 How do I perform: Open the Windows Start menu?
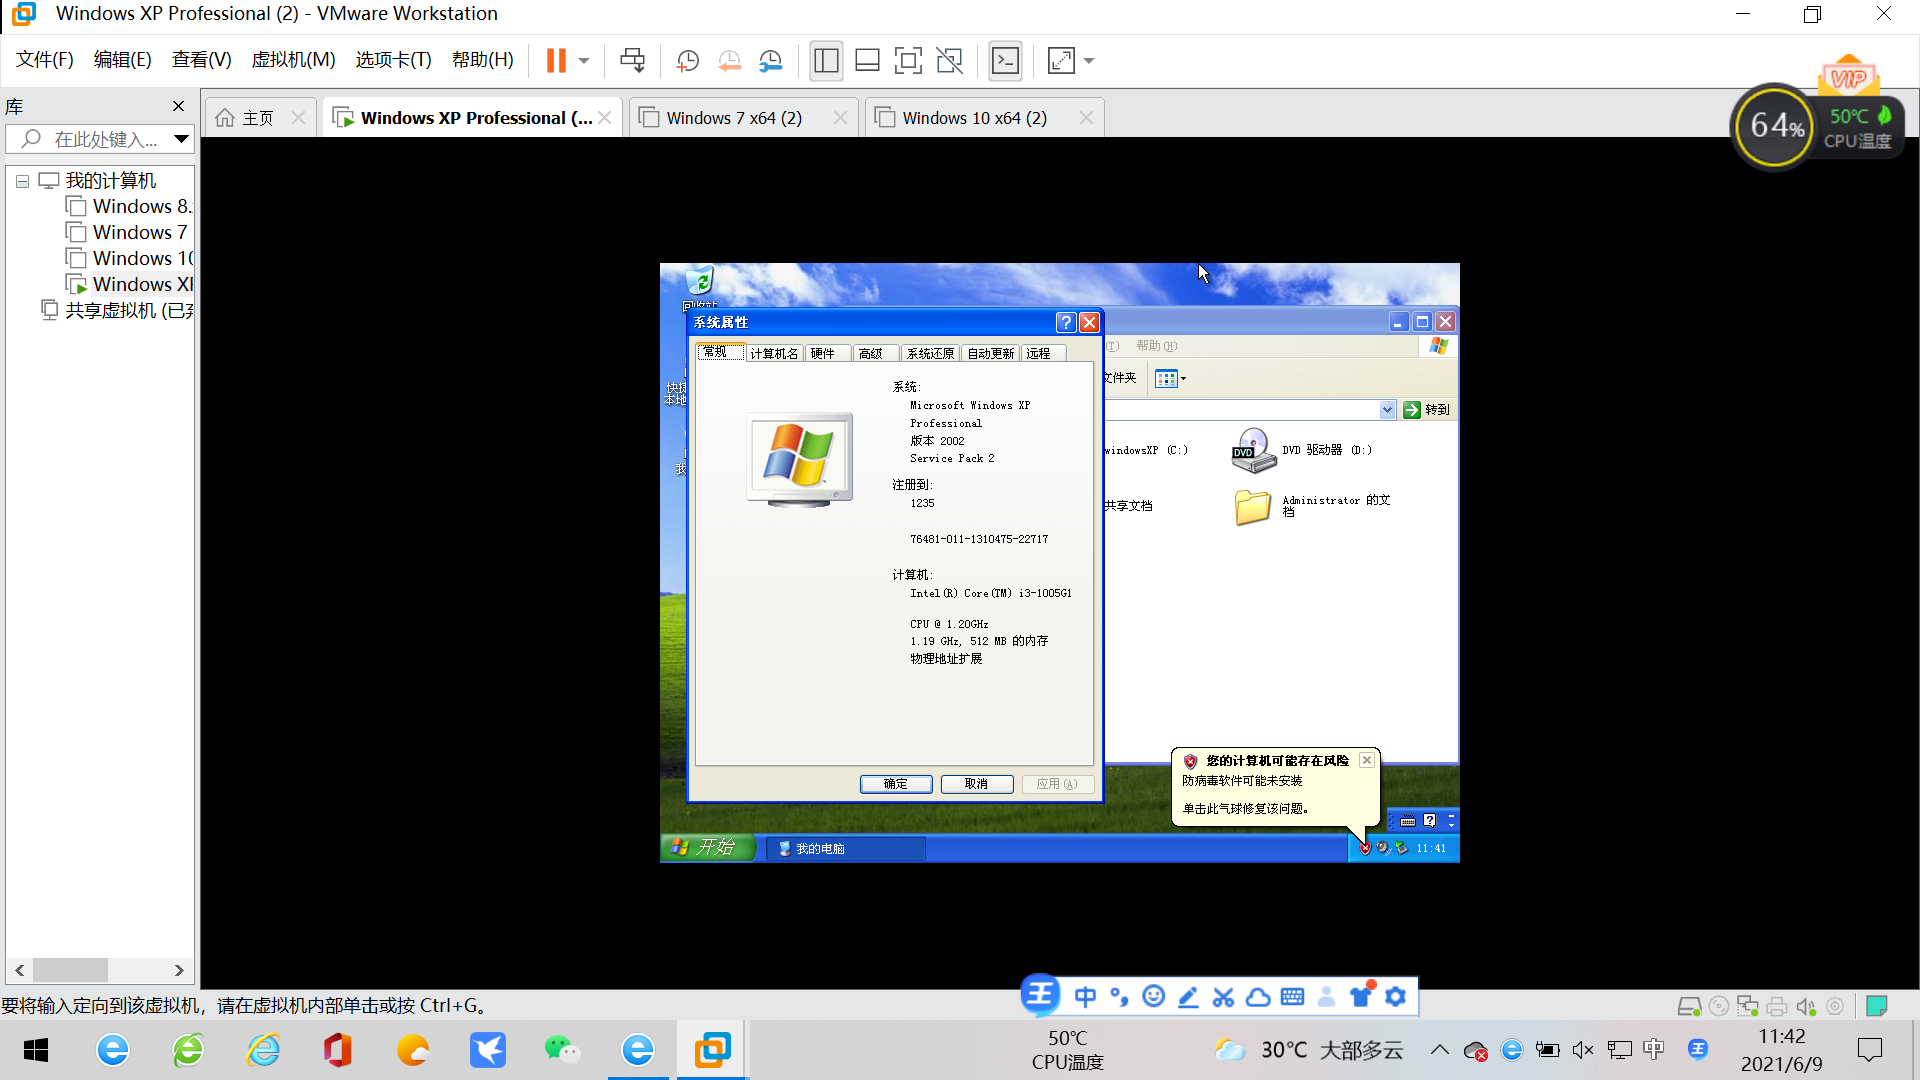pyautogui.click(x=36, y=1050)
